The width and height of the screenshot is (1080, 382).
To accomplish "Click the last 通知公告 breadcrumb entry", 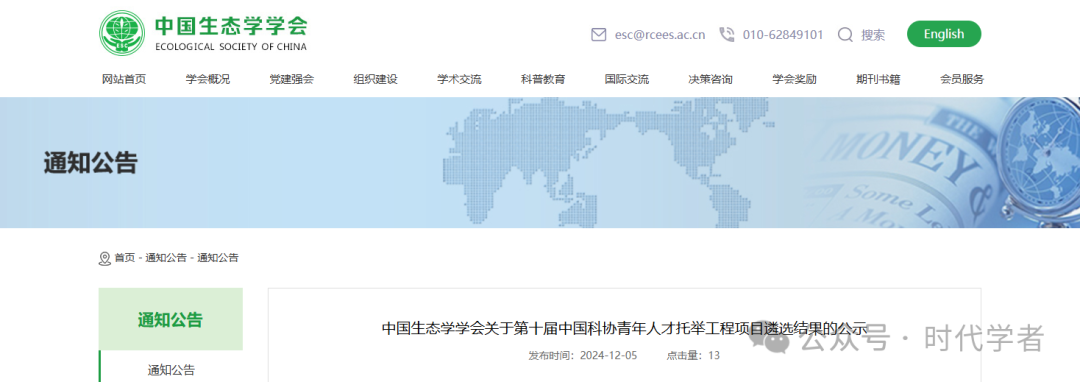I will pyautogui.click(x=218, y=258).
